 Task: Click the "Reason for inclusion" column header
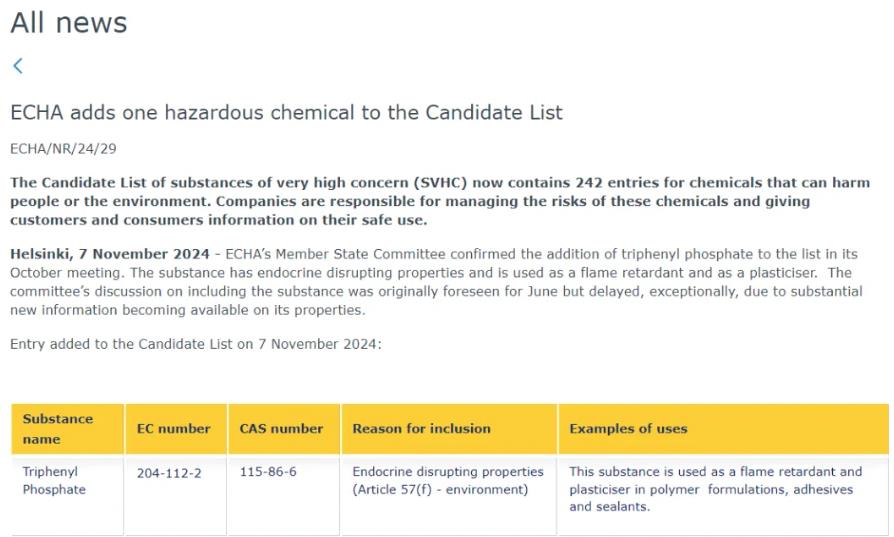(x=421, y=429)
